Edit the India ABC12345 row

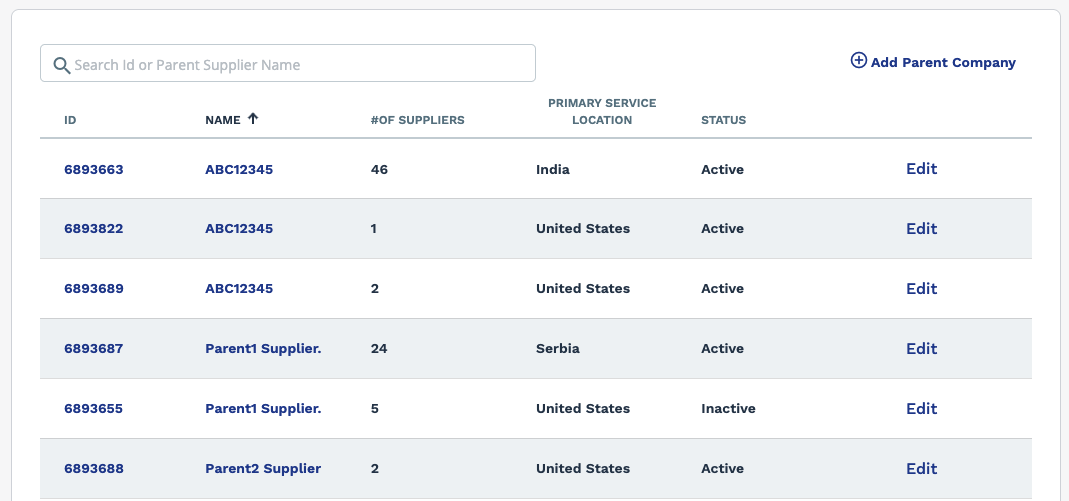click(922, 169)
